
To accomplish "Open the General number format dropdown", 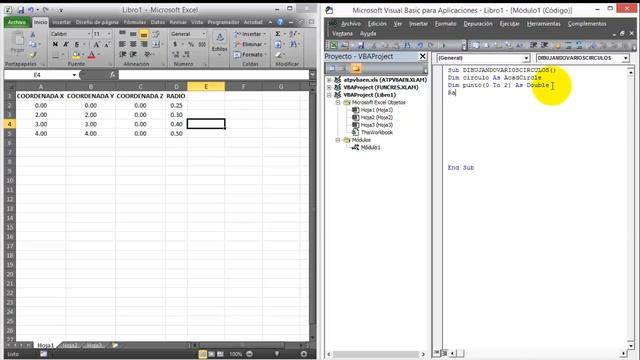I will (204, 34).
